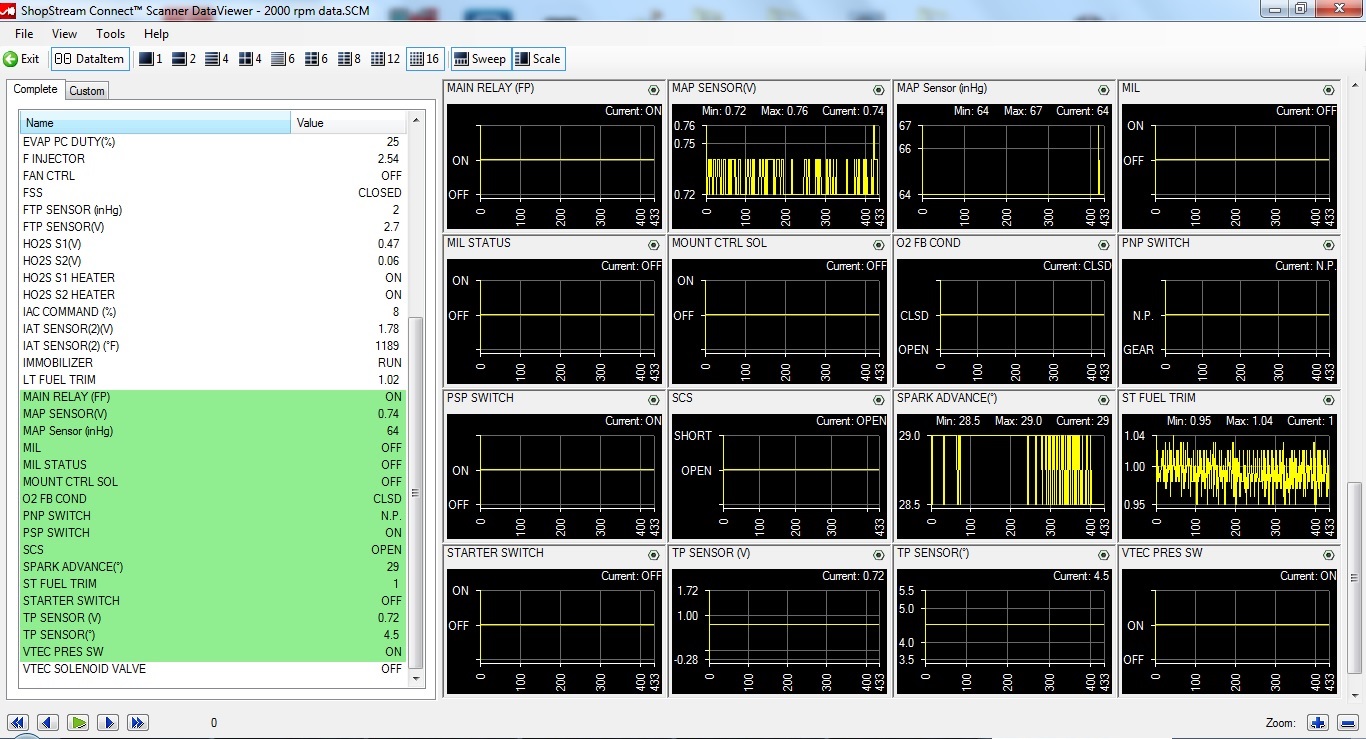Select the FAN CTRL row

pos(212,176)
